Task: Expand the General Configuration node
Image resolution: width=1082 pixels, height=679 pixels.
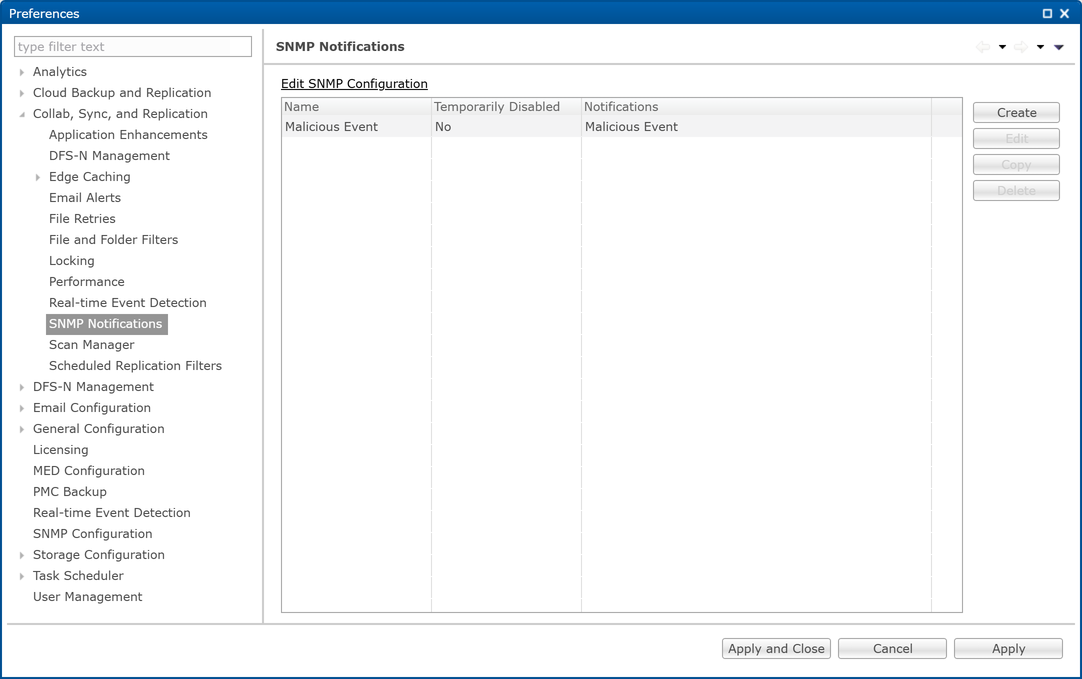Action: click(22, 429)
